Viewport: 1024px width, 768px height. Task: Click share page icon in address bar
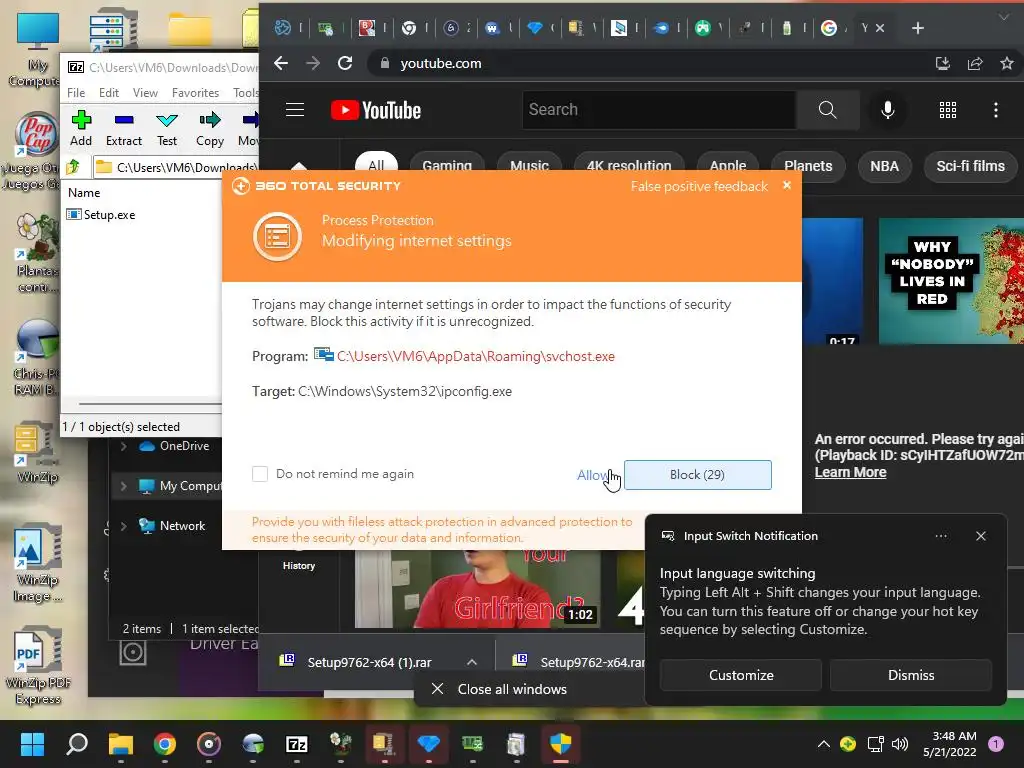[975, 63]
